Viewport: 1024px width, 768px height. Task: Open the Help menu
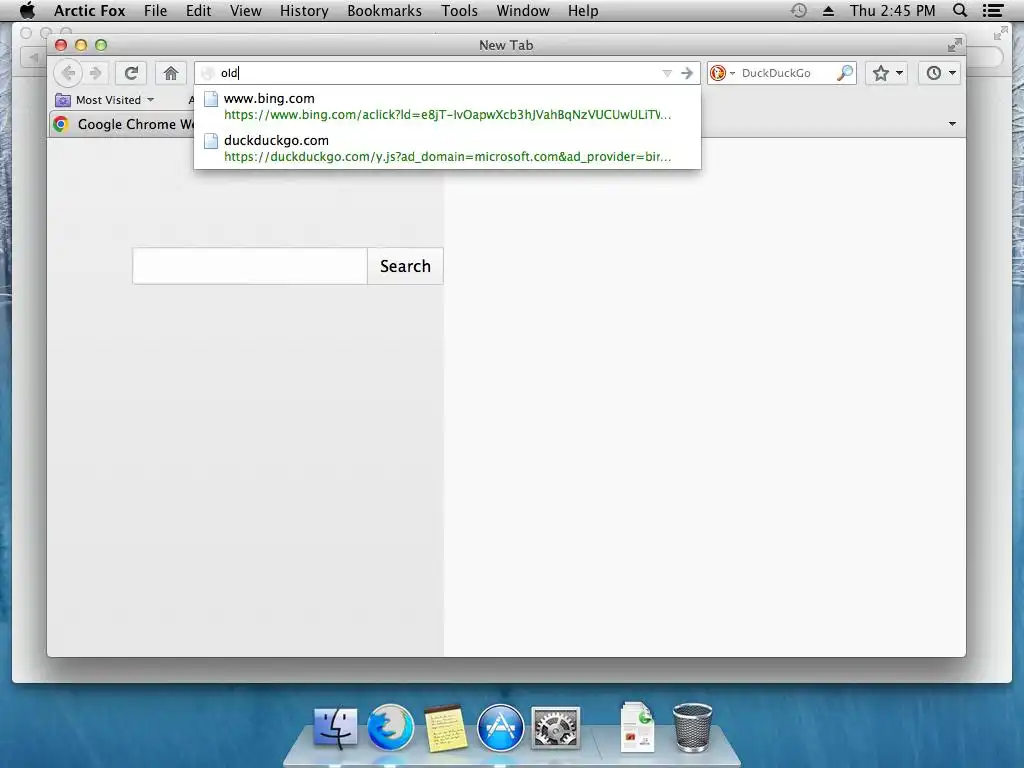pyautogui.click(x=583, y=10)
